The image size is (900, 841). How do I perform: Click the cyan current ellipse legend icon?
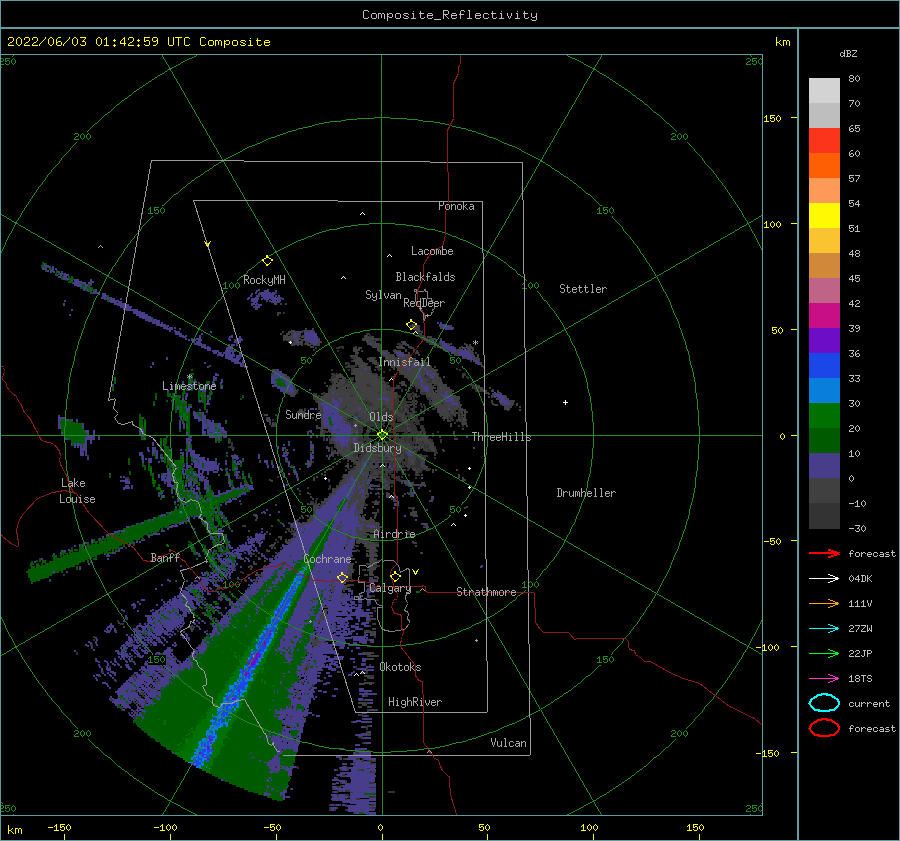click(x=824, y=703)
